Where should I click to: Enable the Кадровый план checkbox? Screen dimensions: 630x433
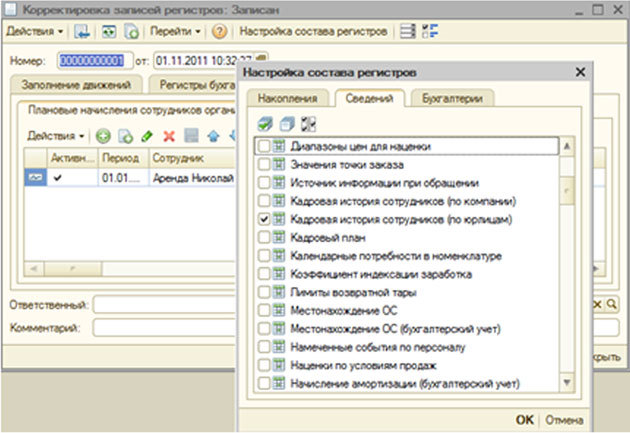[x=264, y=237]
